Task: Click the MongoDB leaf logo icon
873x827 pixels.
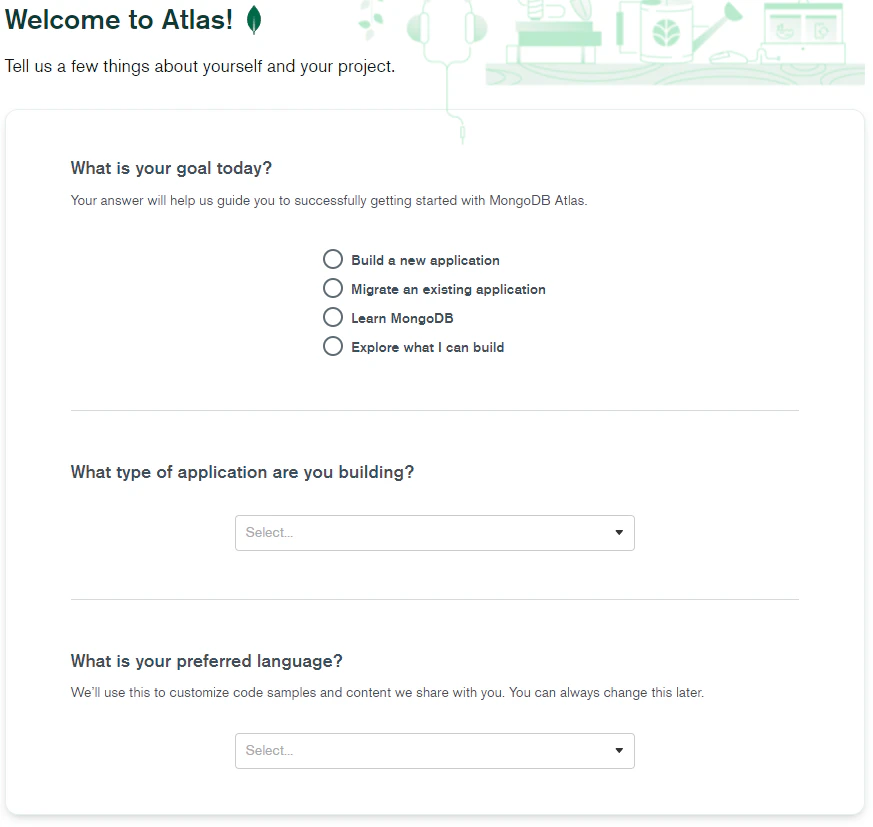Action: point(254,19)
